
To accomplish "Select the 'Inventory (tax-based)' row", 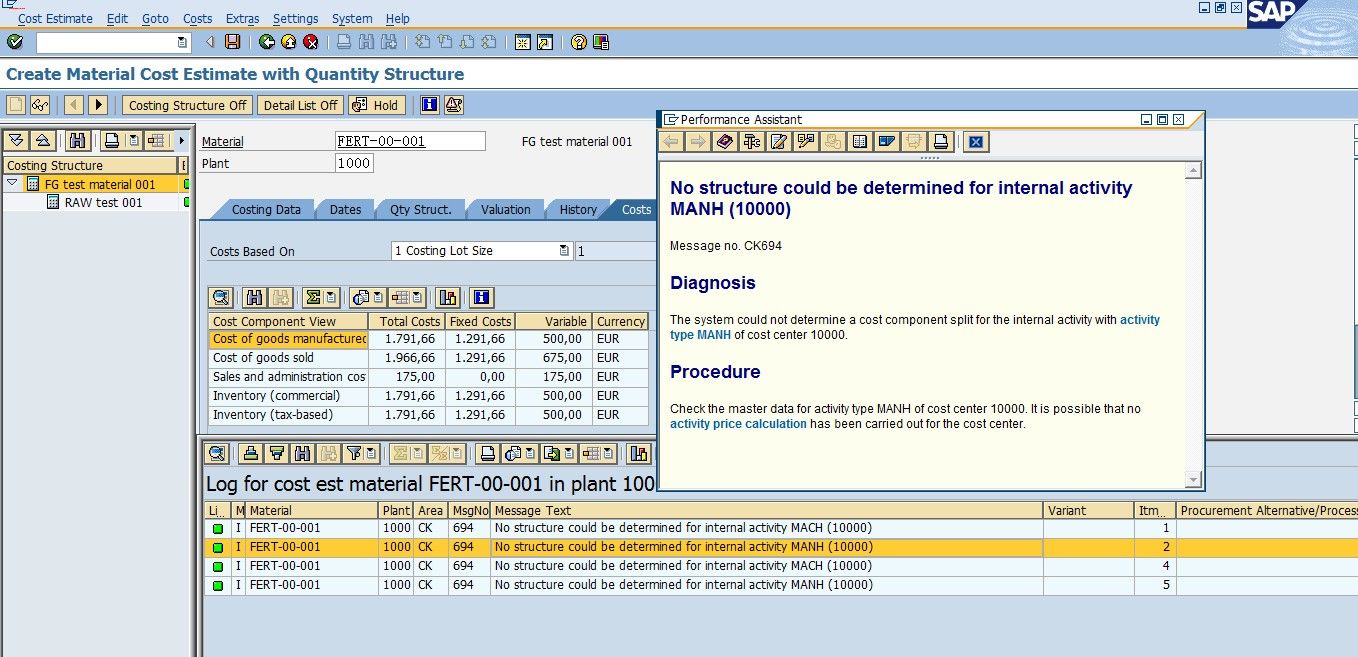I will coord(428,415).
